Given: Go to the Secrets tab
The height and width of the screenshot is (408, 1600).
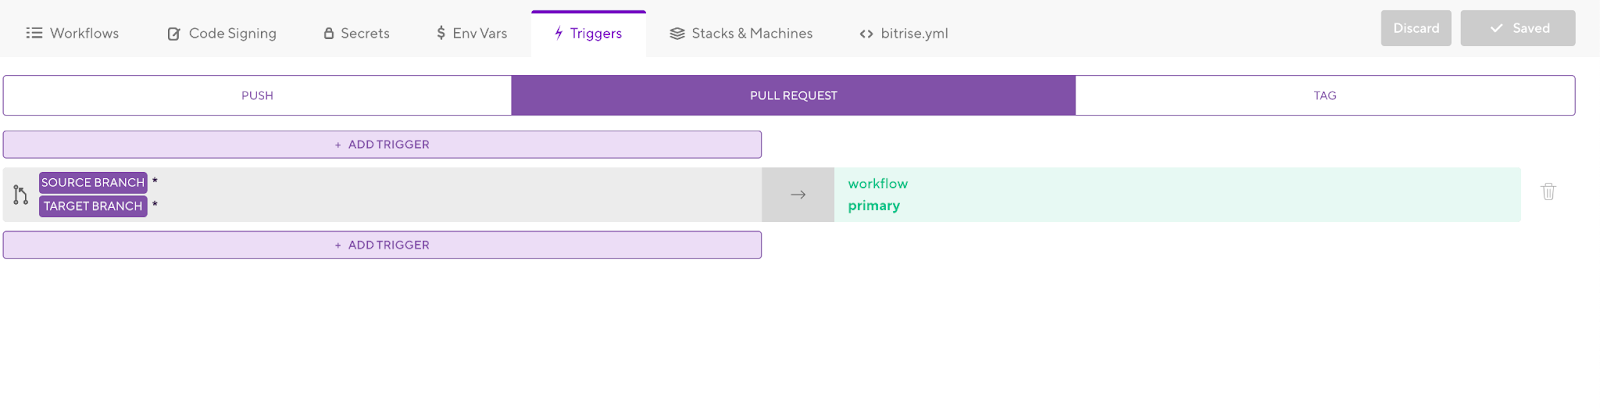Looking at the screenshot, I should tap(356, 33).
